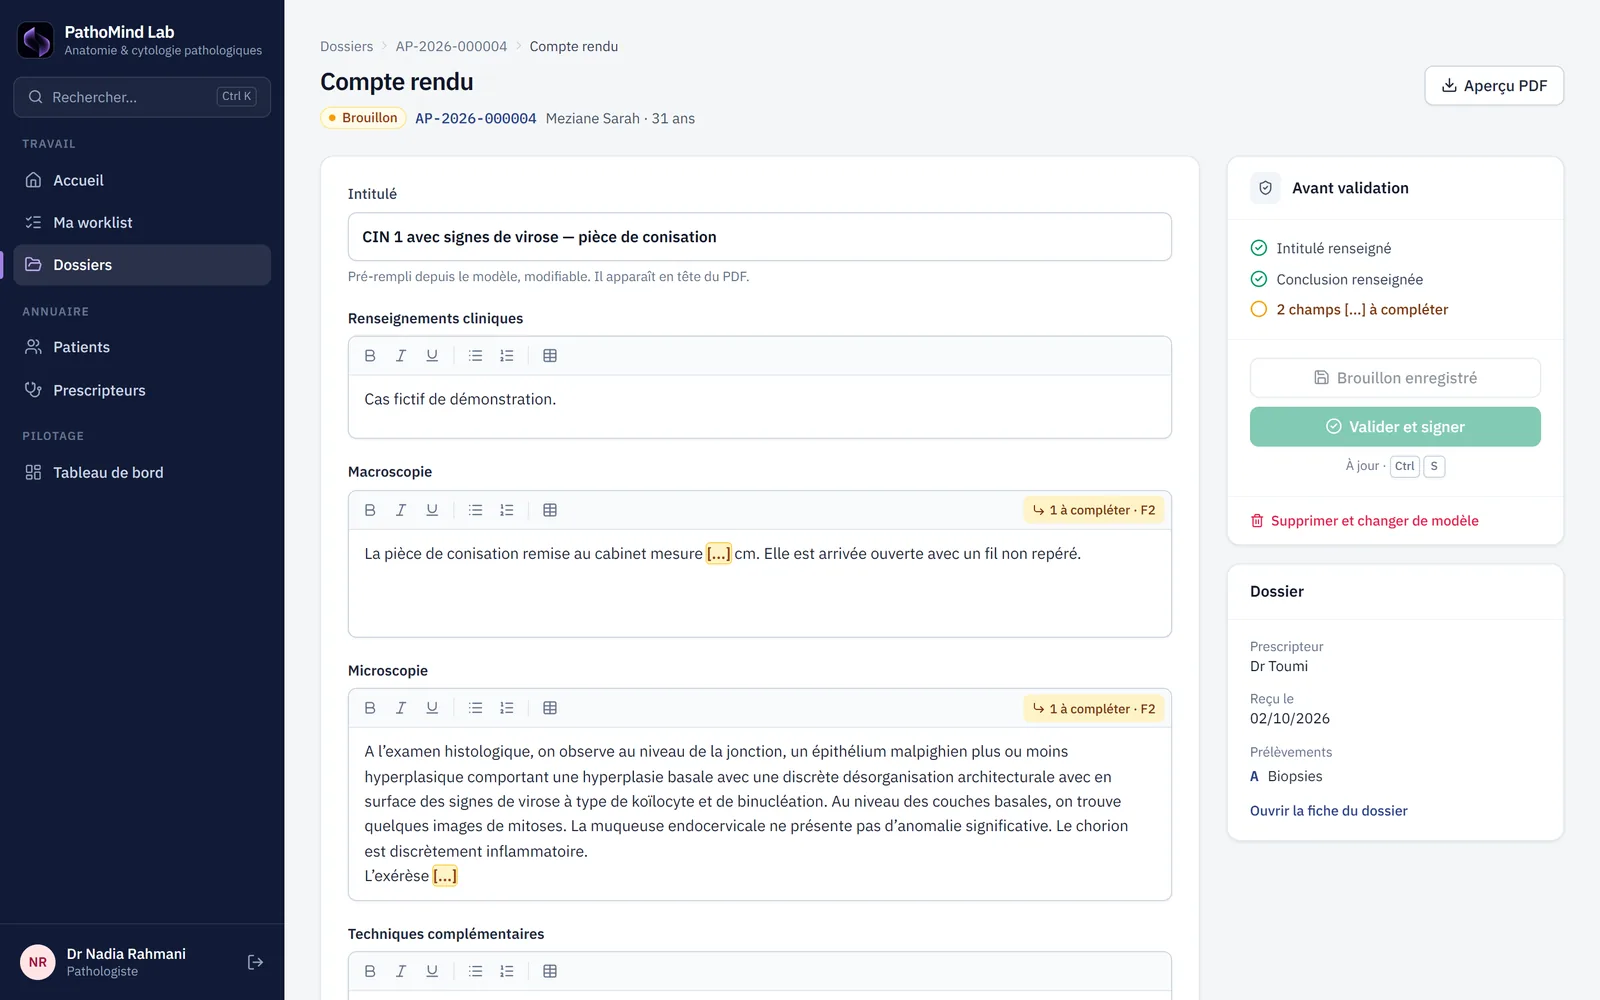
Task: Insert table in Macroscopie editor
Action: pyautogui.click(x=550, y=510)
